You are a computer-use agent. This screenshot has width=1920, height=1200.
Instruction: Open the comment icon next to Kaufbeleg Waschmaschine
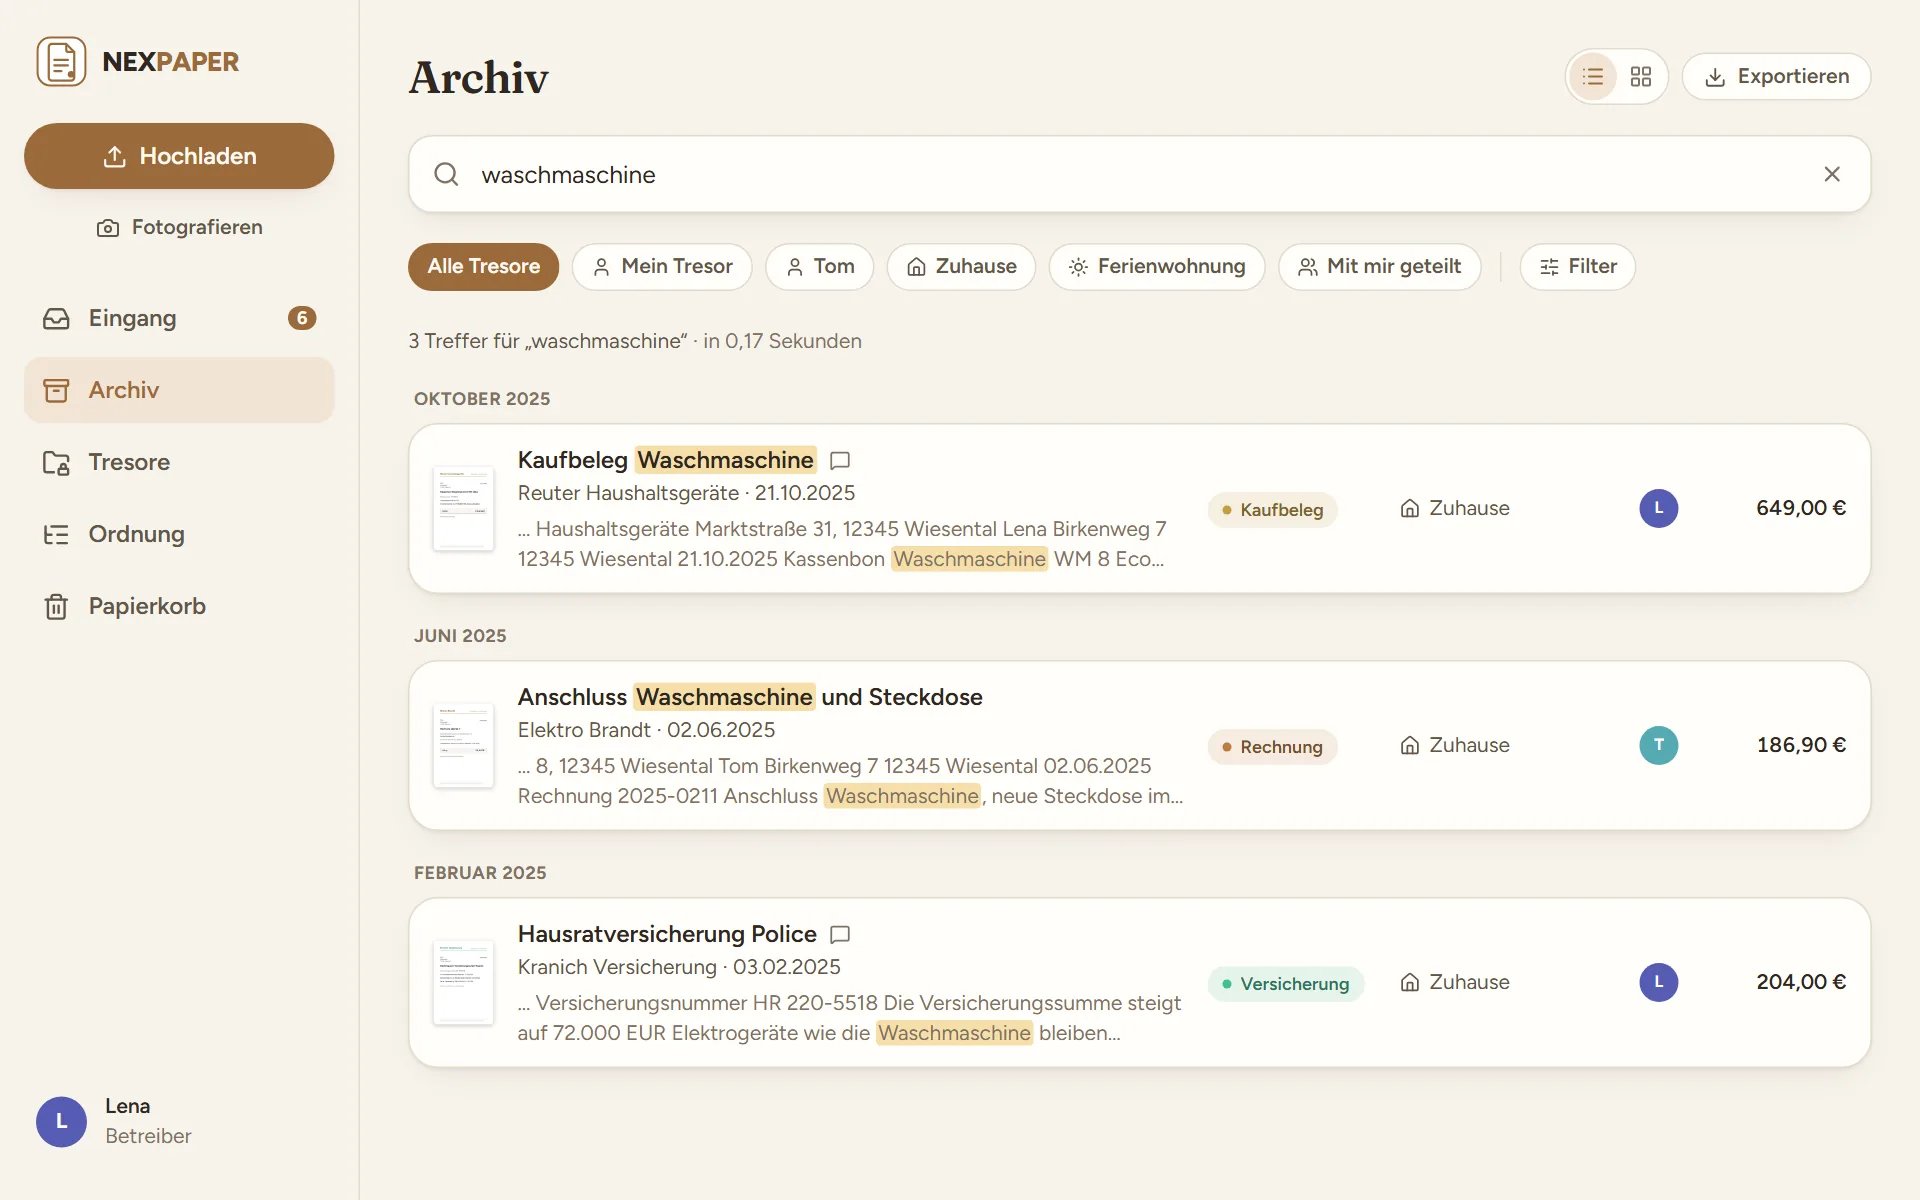click(x=840, y=460)
